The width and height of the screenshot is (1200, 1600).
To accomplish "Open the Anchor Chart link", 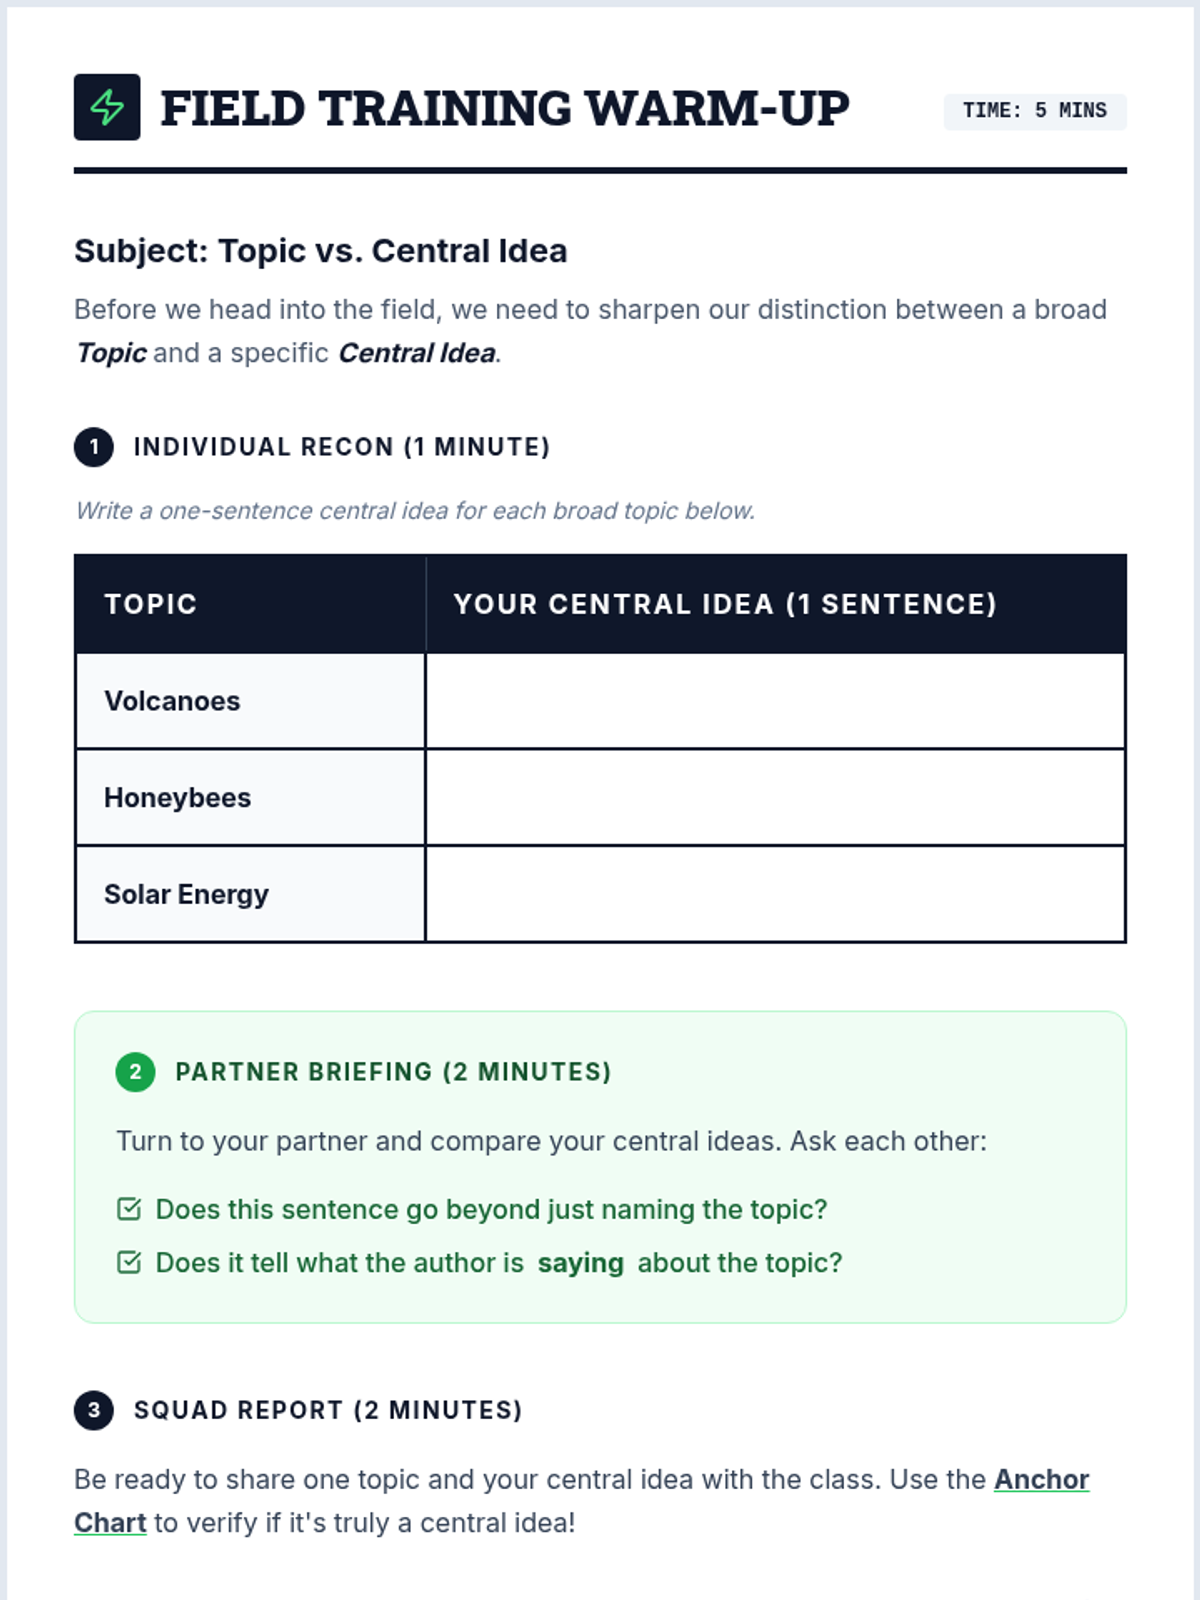I will tap(1040, 1479).
